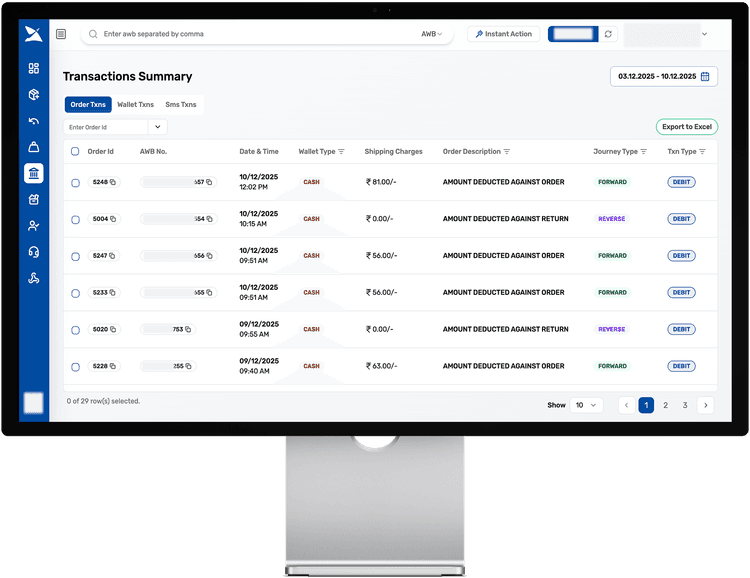The height and width of the screenshot is (578, 750).
Task: Click the headset support sidebar icon
Action: tap(33, 252)
